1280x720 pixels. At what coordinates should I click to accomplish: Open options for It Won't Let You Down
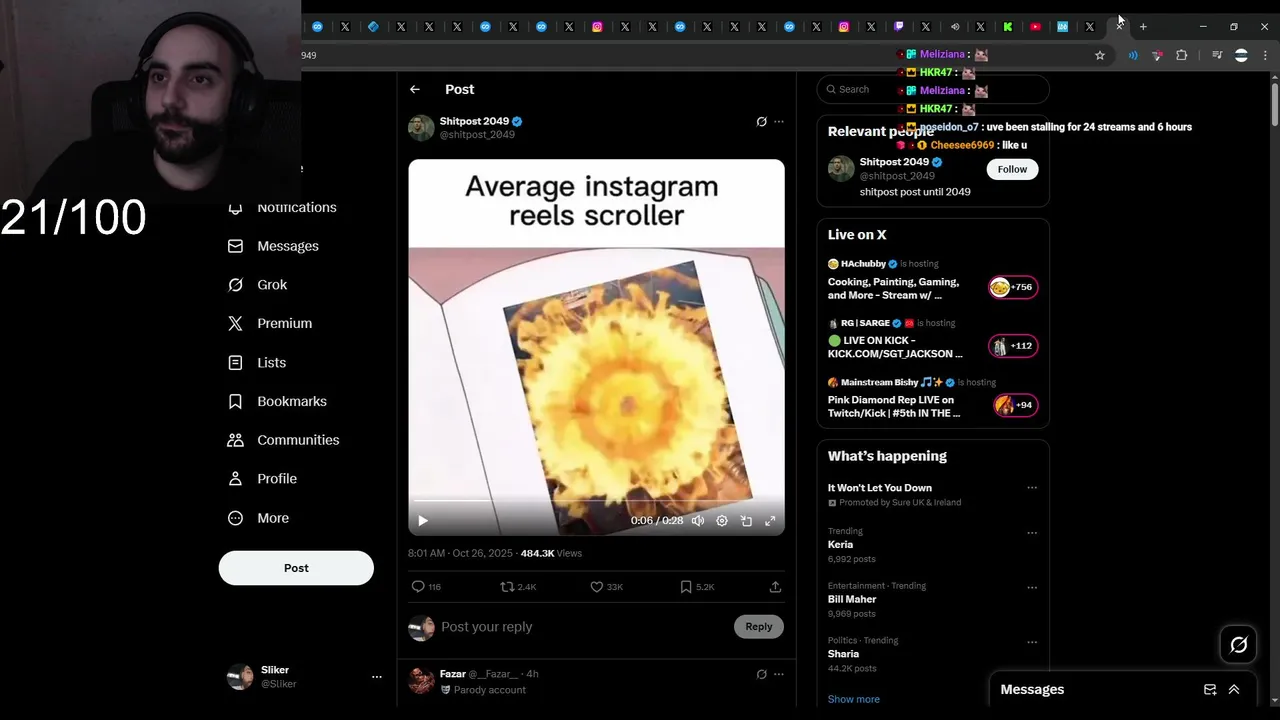(x=1032, y=488)
